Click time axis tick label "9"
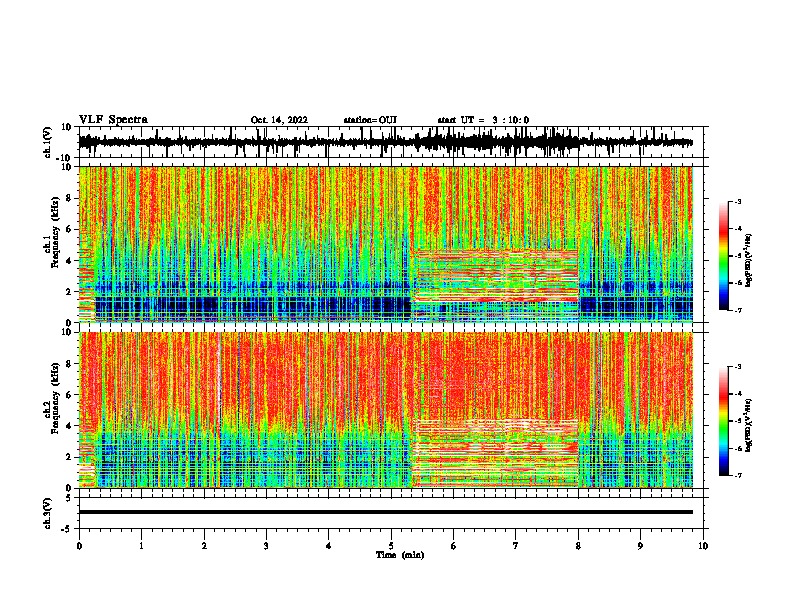Viewport: 792px width, 612px height. coord(640,546)
